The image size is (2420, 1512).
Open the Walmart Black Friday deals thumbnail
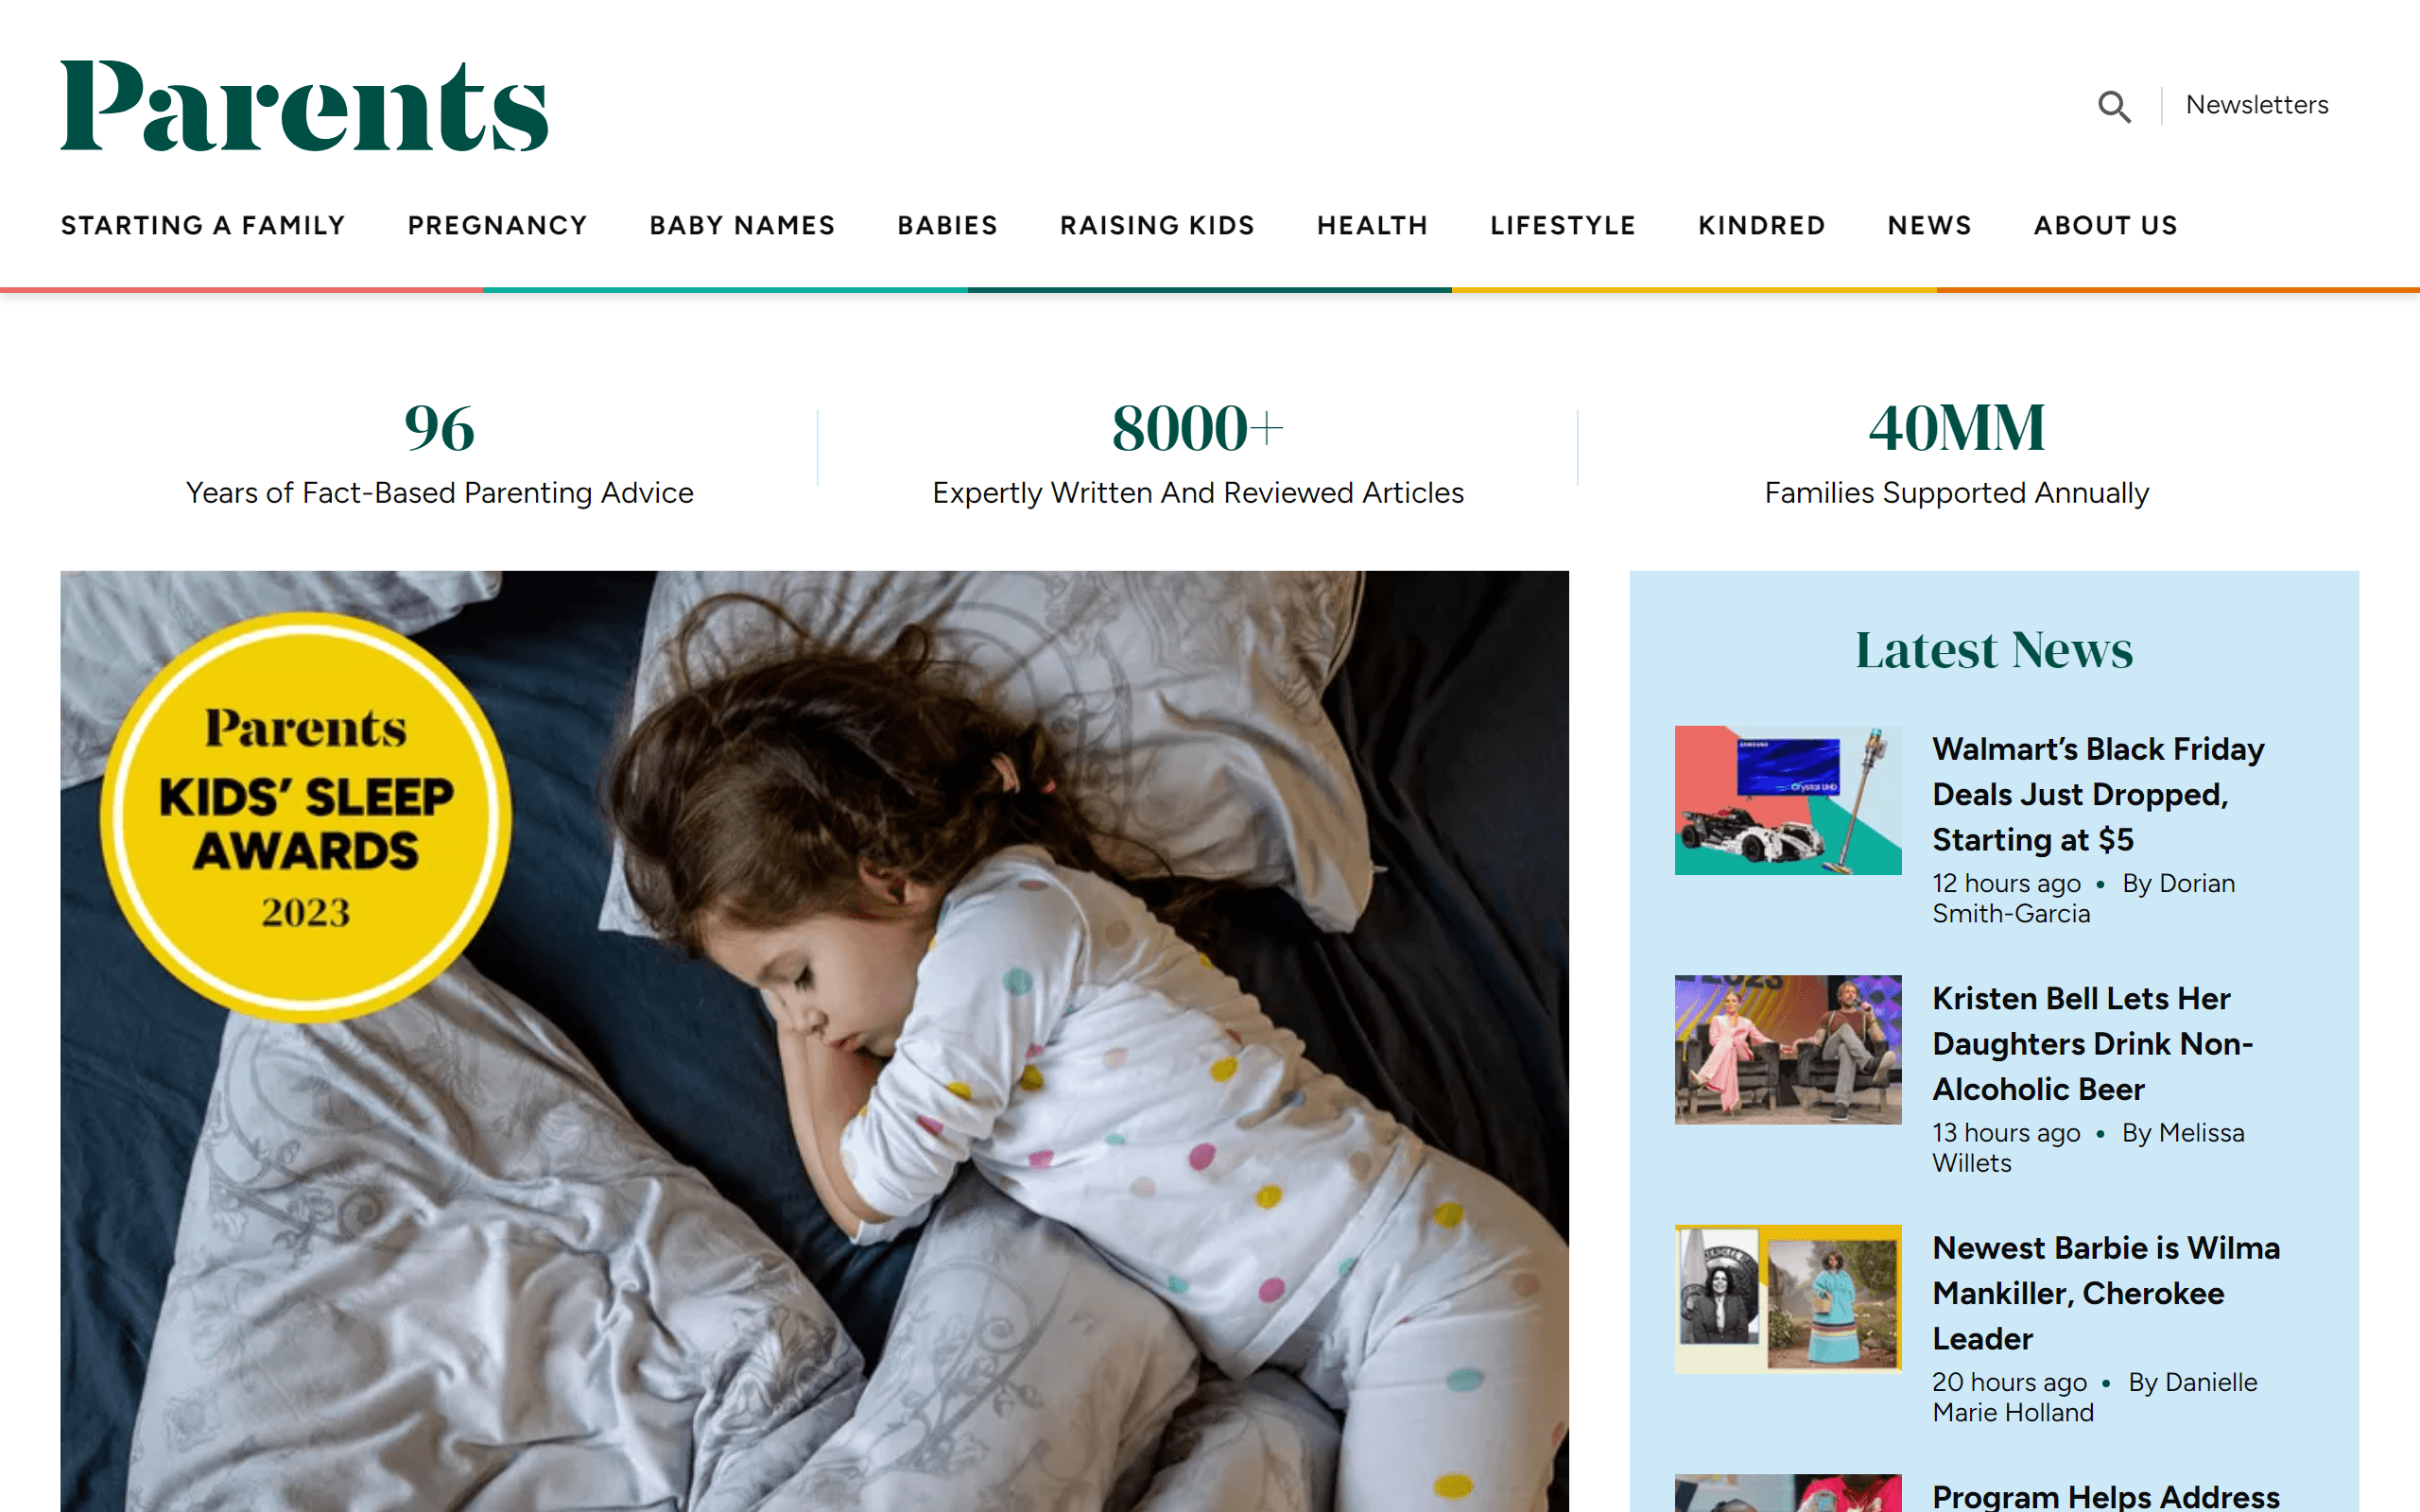coord(1788,800)
